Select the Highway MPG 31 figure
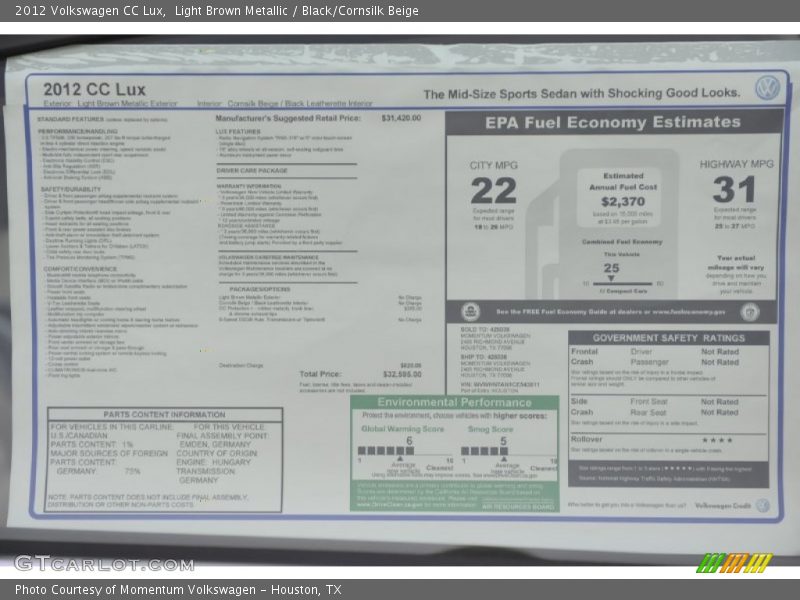The width and height of the screenshot is (800, 600). click(x=734, y=190)
